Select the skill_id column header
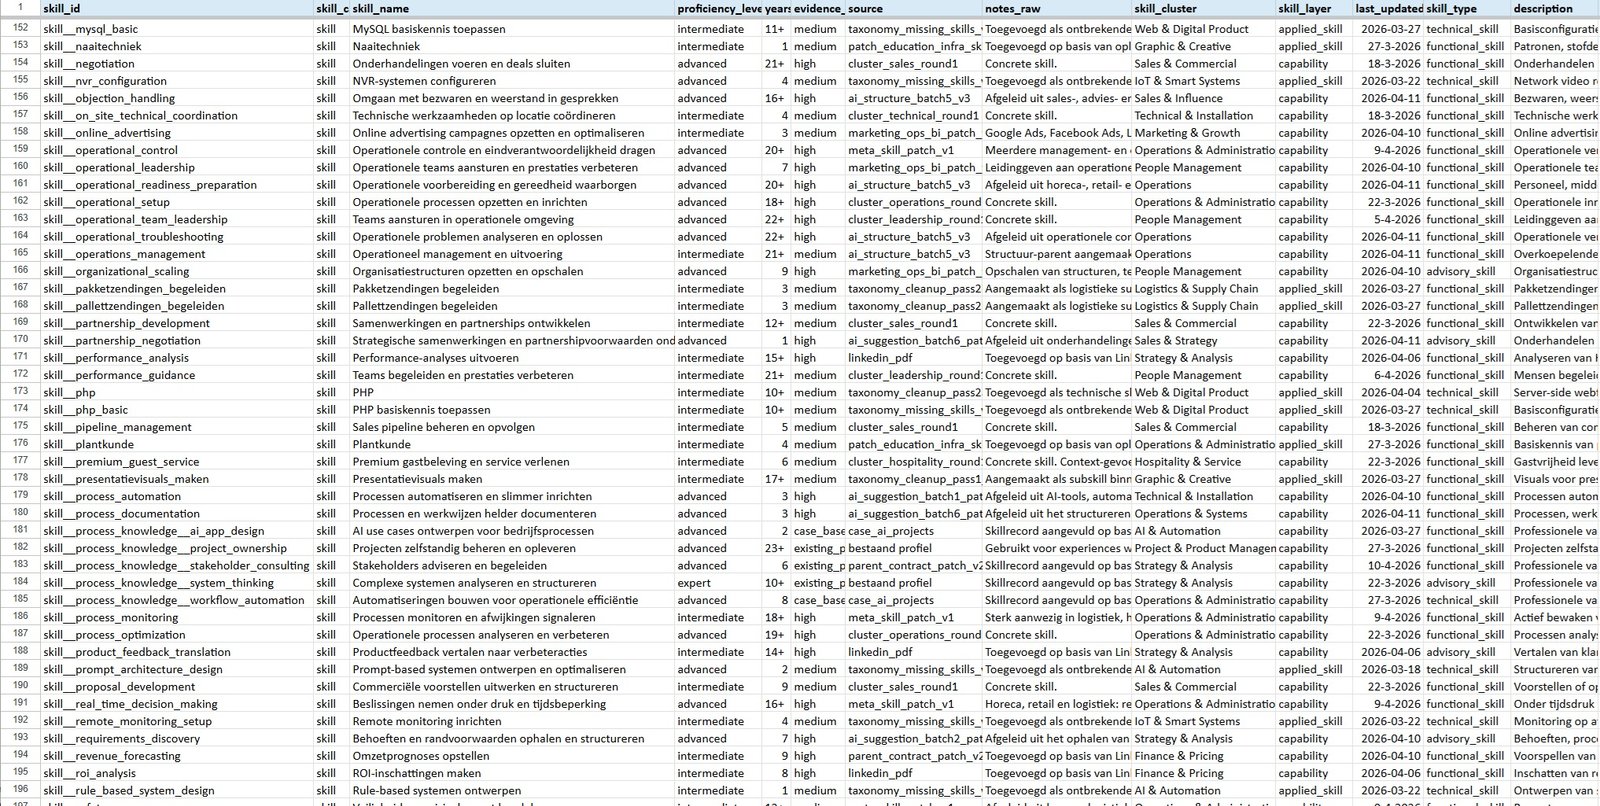 point(177,9)
